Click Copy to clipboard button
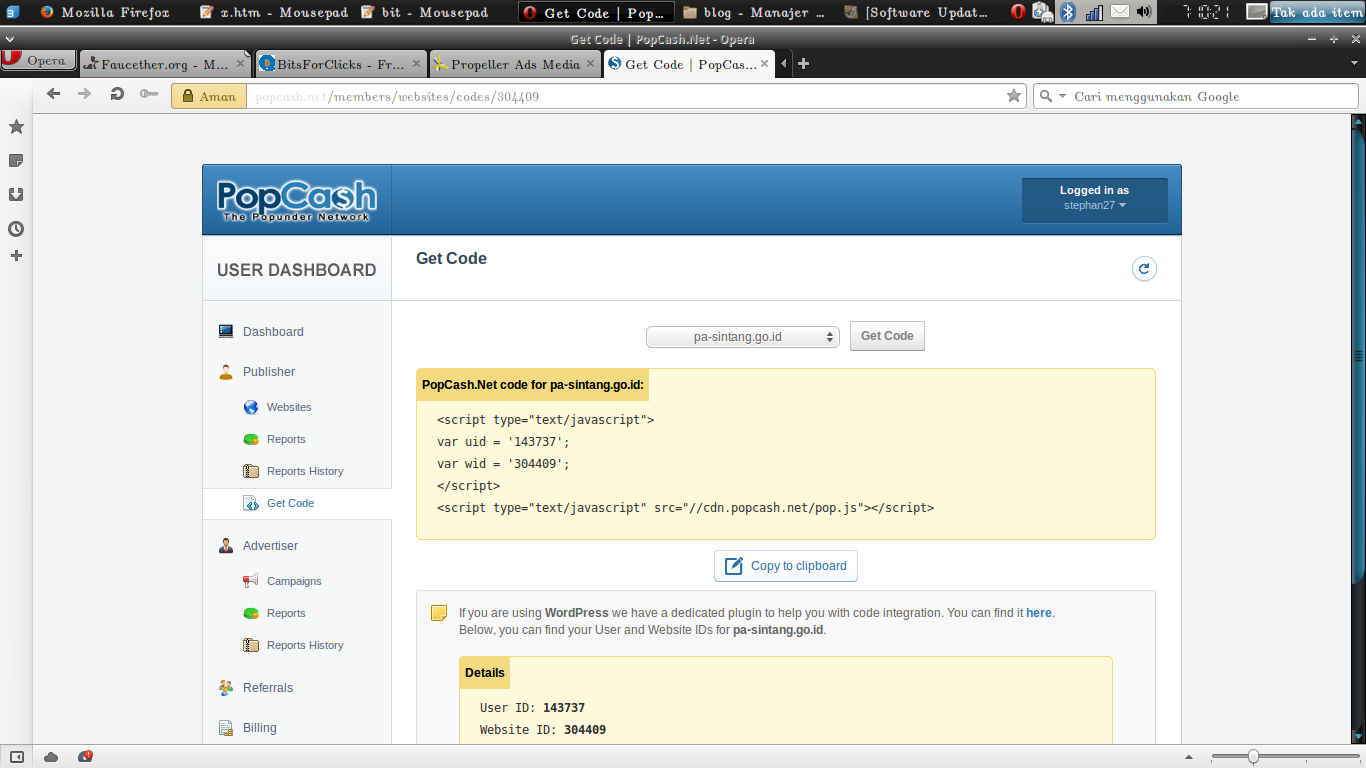This screenshot has width=1366, height=768. [786, 566]
